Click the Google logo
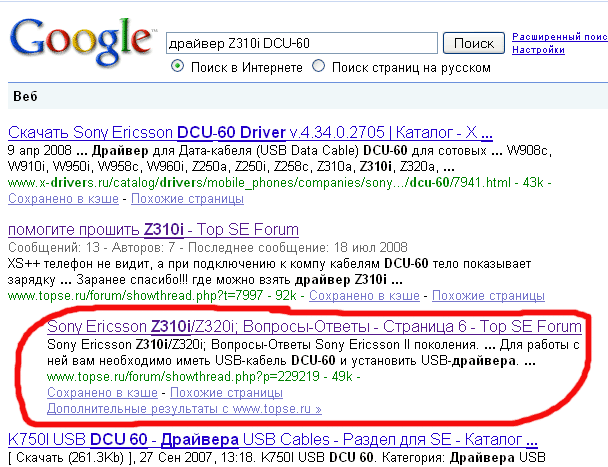Screen dimensions: 608x467 click(x=82, y=43)
